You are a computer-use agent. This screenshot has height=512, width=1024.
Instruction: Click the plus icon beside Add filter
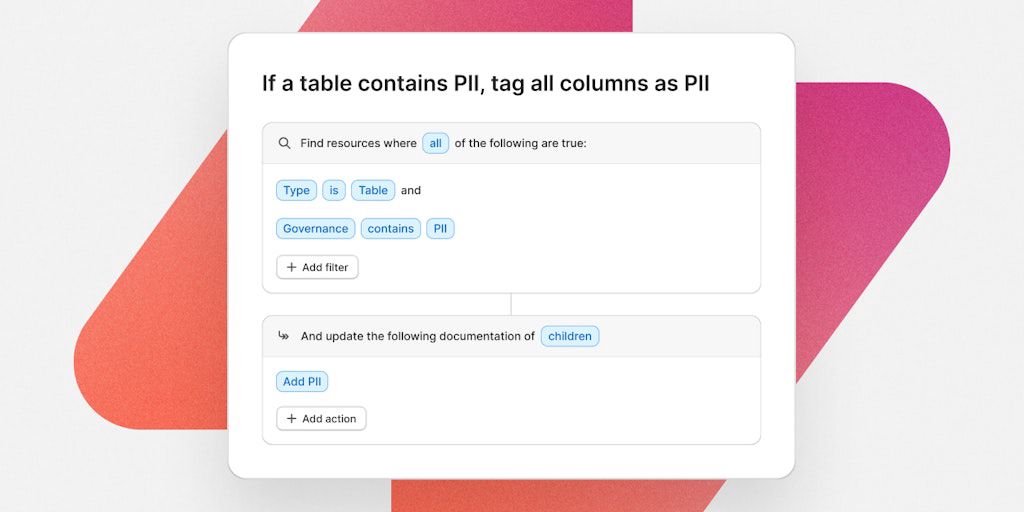click(291, 267)
